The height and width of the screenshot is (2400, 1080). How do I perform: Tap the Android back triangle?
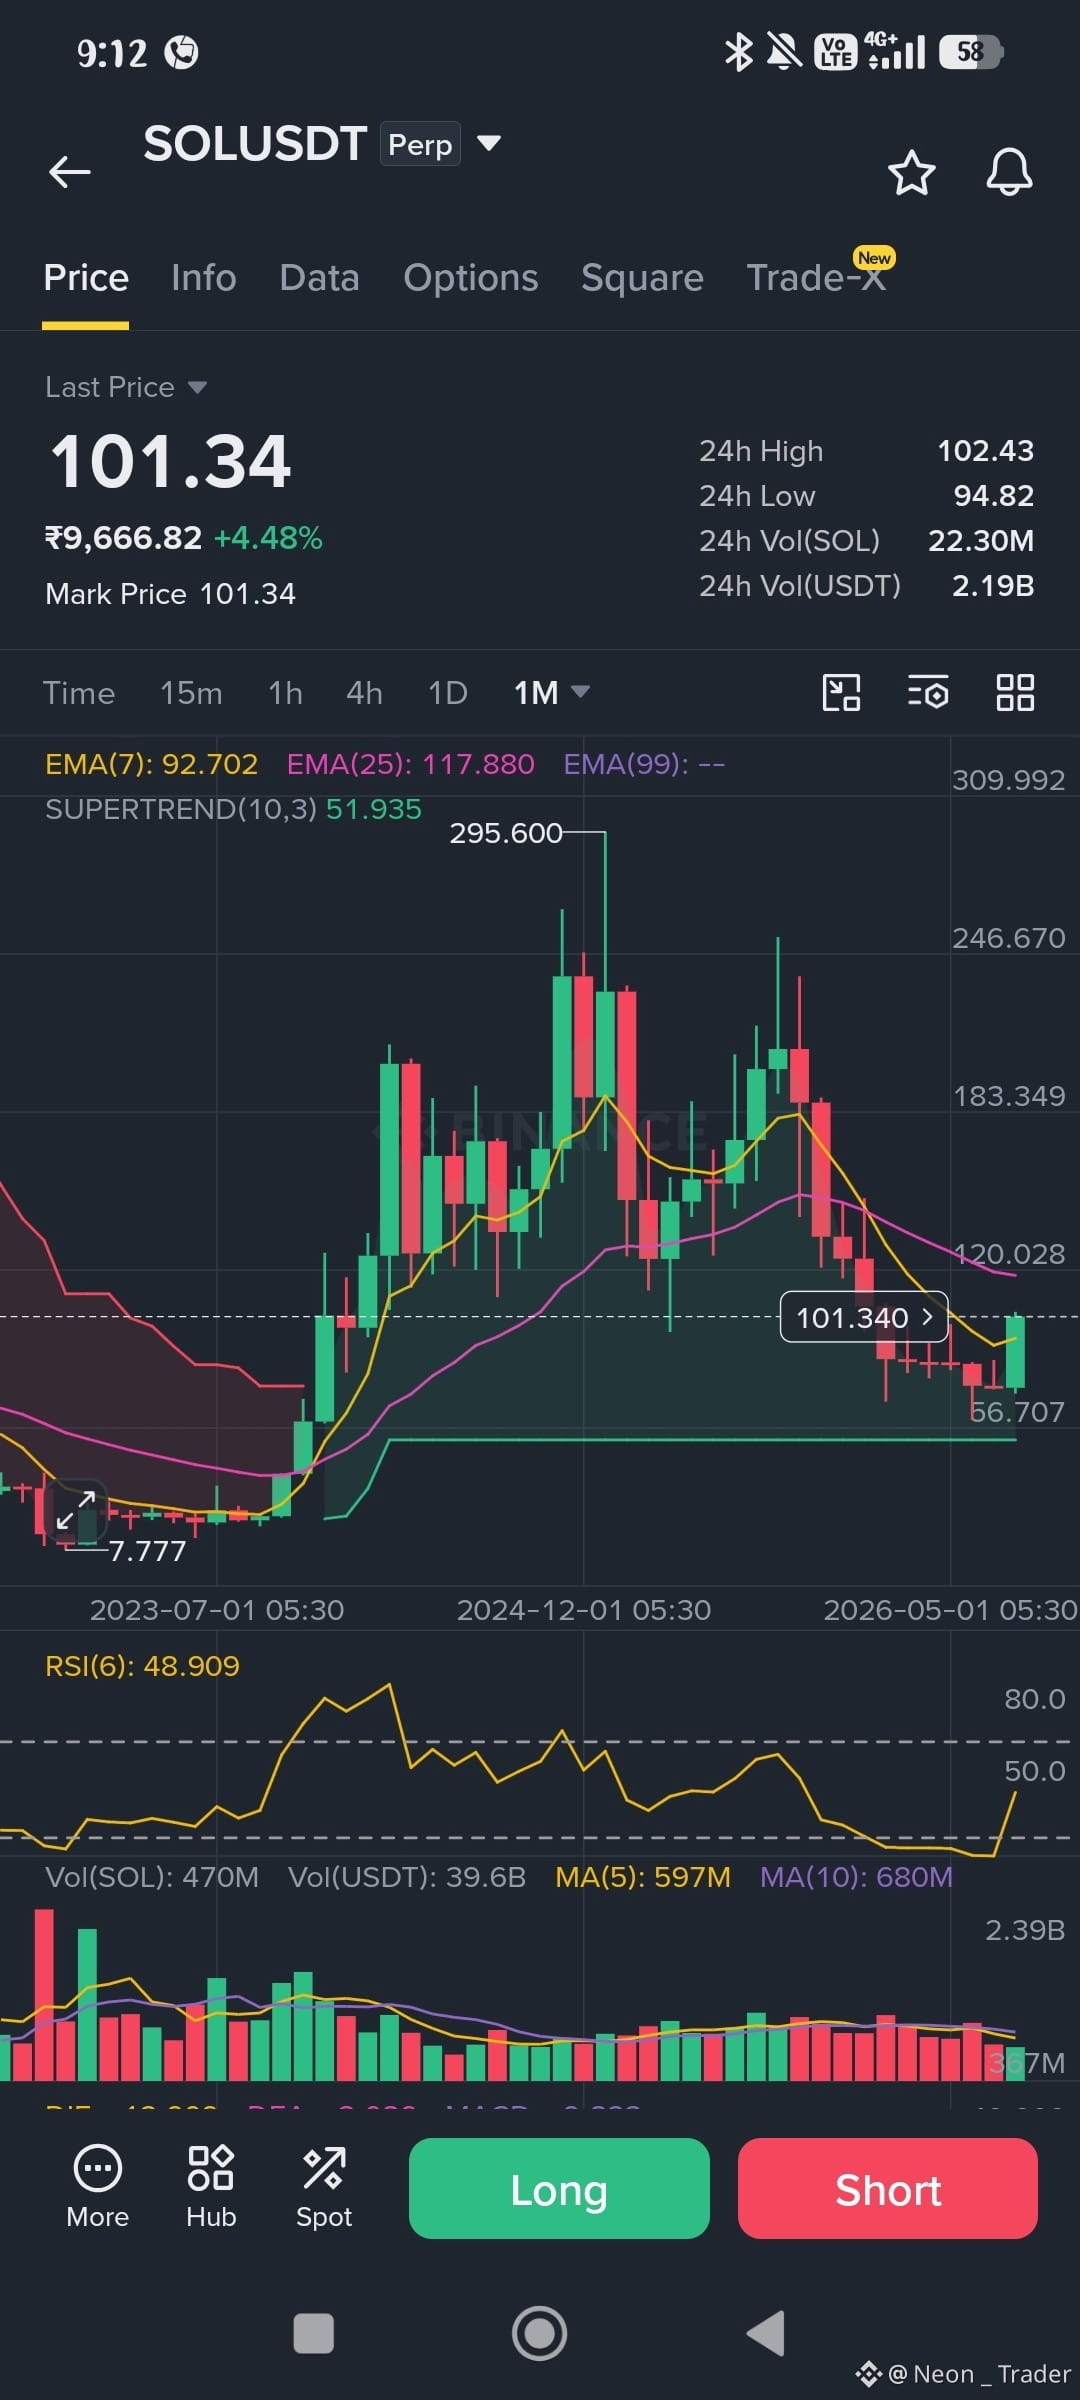pyautogui.click(x=766, y=2334)
